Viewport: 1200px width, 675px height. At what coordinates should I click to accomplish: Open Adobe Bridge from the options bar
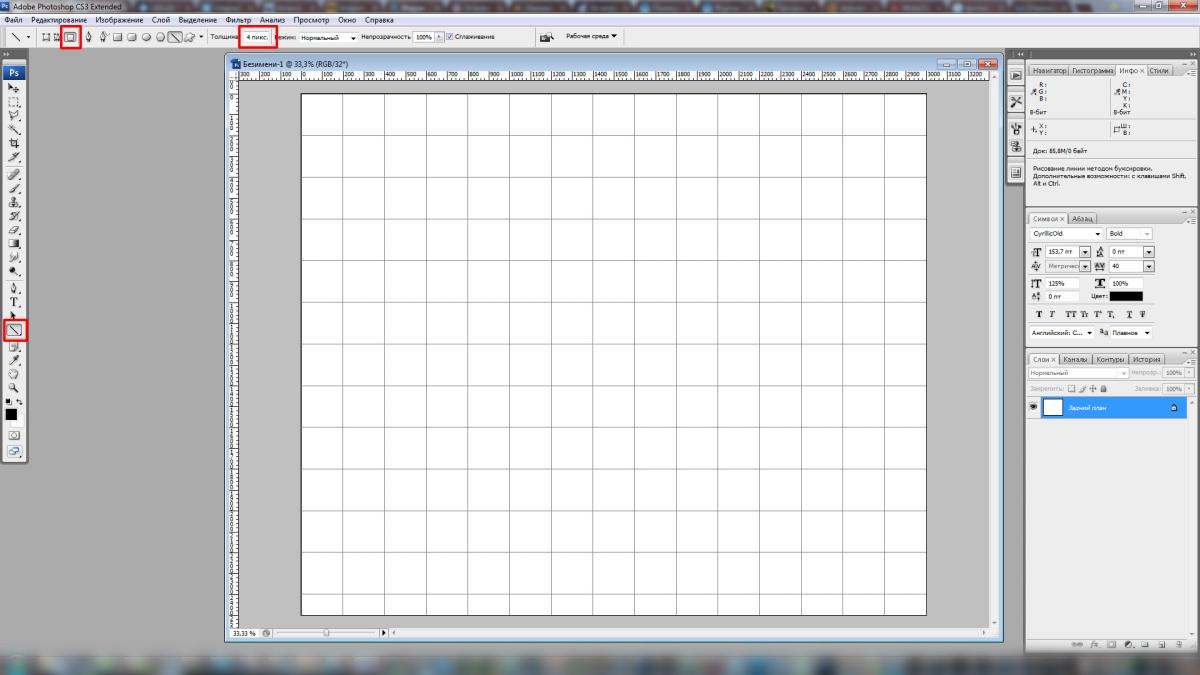coord(547,38)
